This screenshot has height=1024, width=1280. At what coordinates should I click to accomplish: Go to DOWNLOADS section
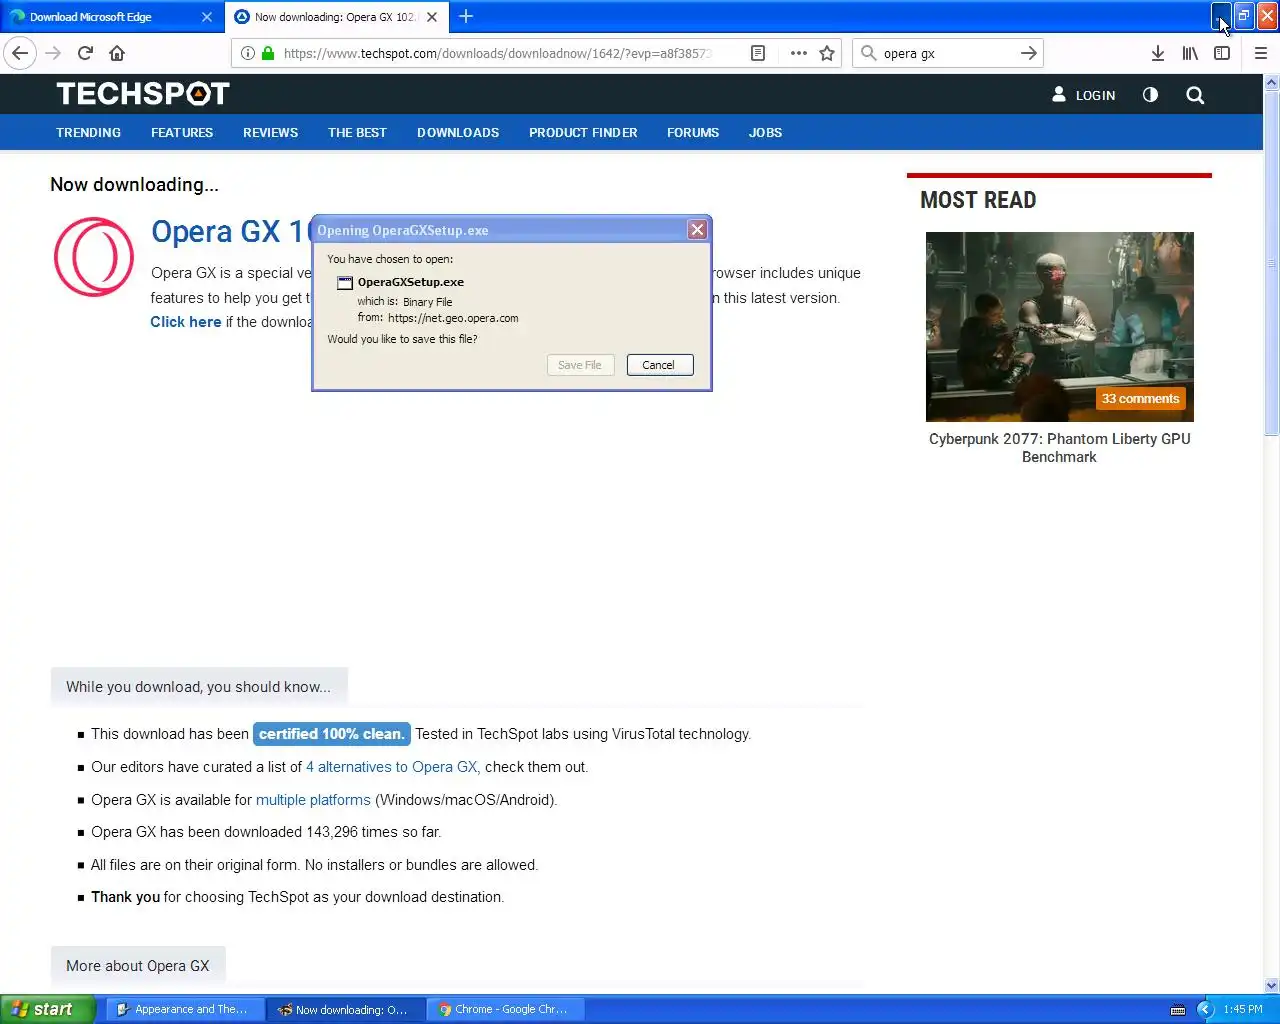coord(458,132)
